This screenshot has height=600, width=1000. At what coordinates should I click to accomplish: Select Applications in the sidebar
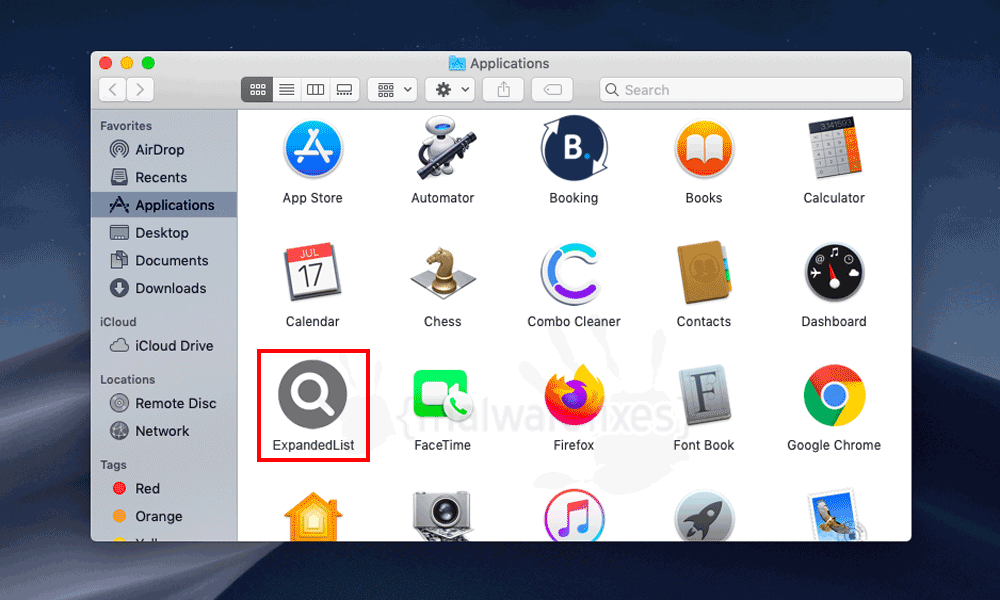164,205
